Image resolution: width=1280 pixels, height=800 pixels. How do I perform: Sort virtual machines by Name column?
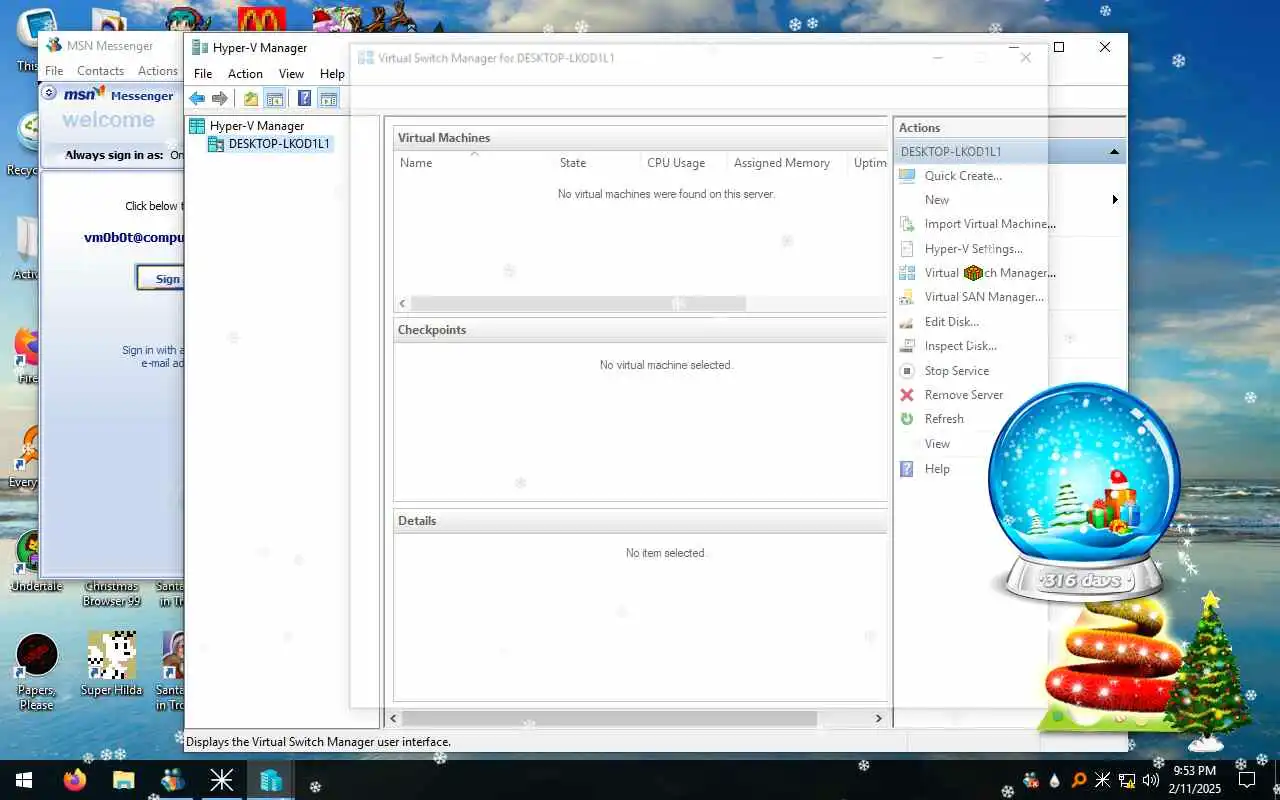pos(473,163)
